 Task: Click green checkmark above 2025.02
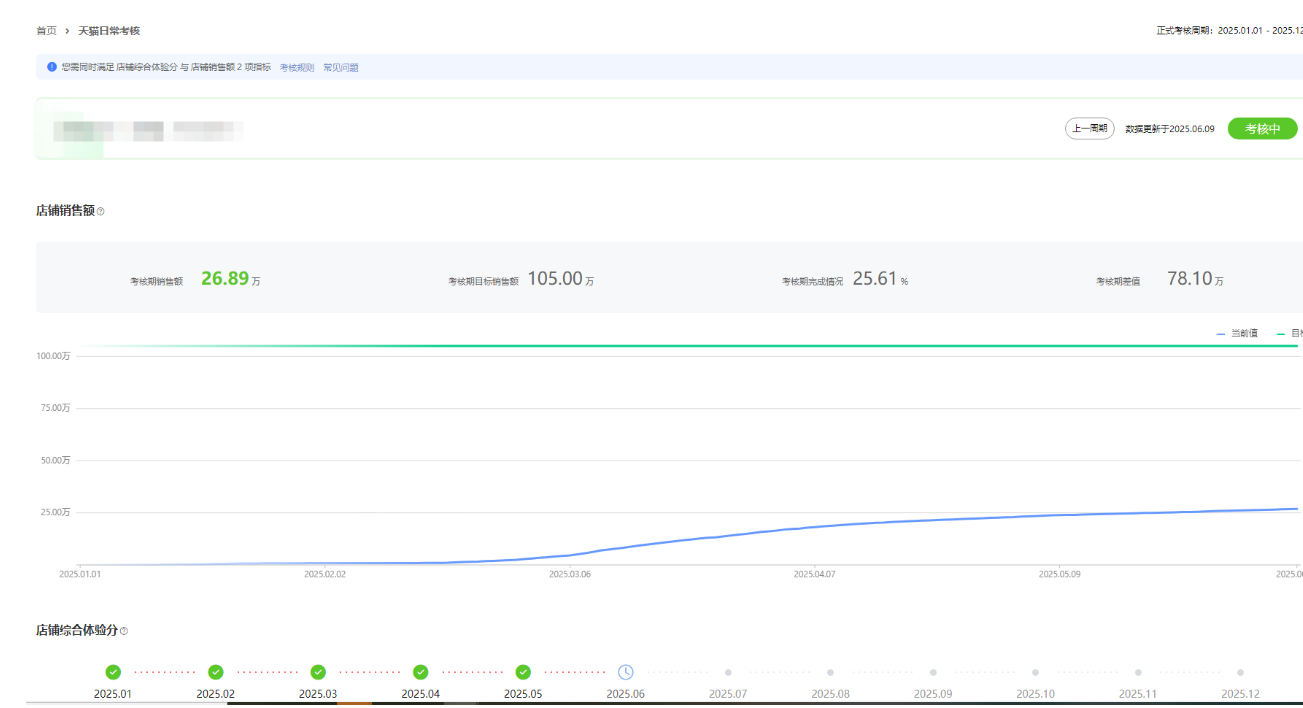tap(216, 672)
